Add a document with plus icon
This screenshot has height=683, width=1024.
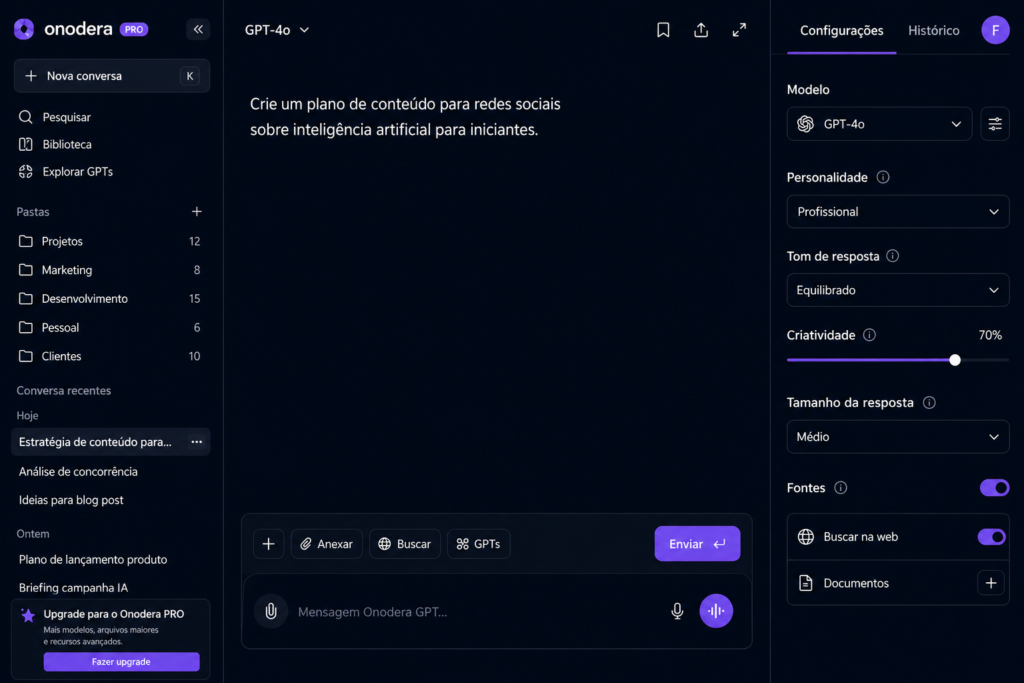[x=991, y=583]
